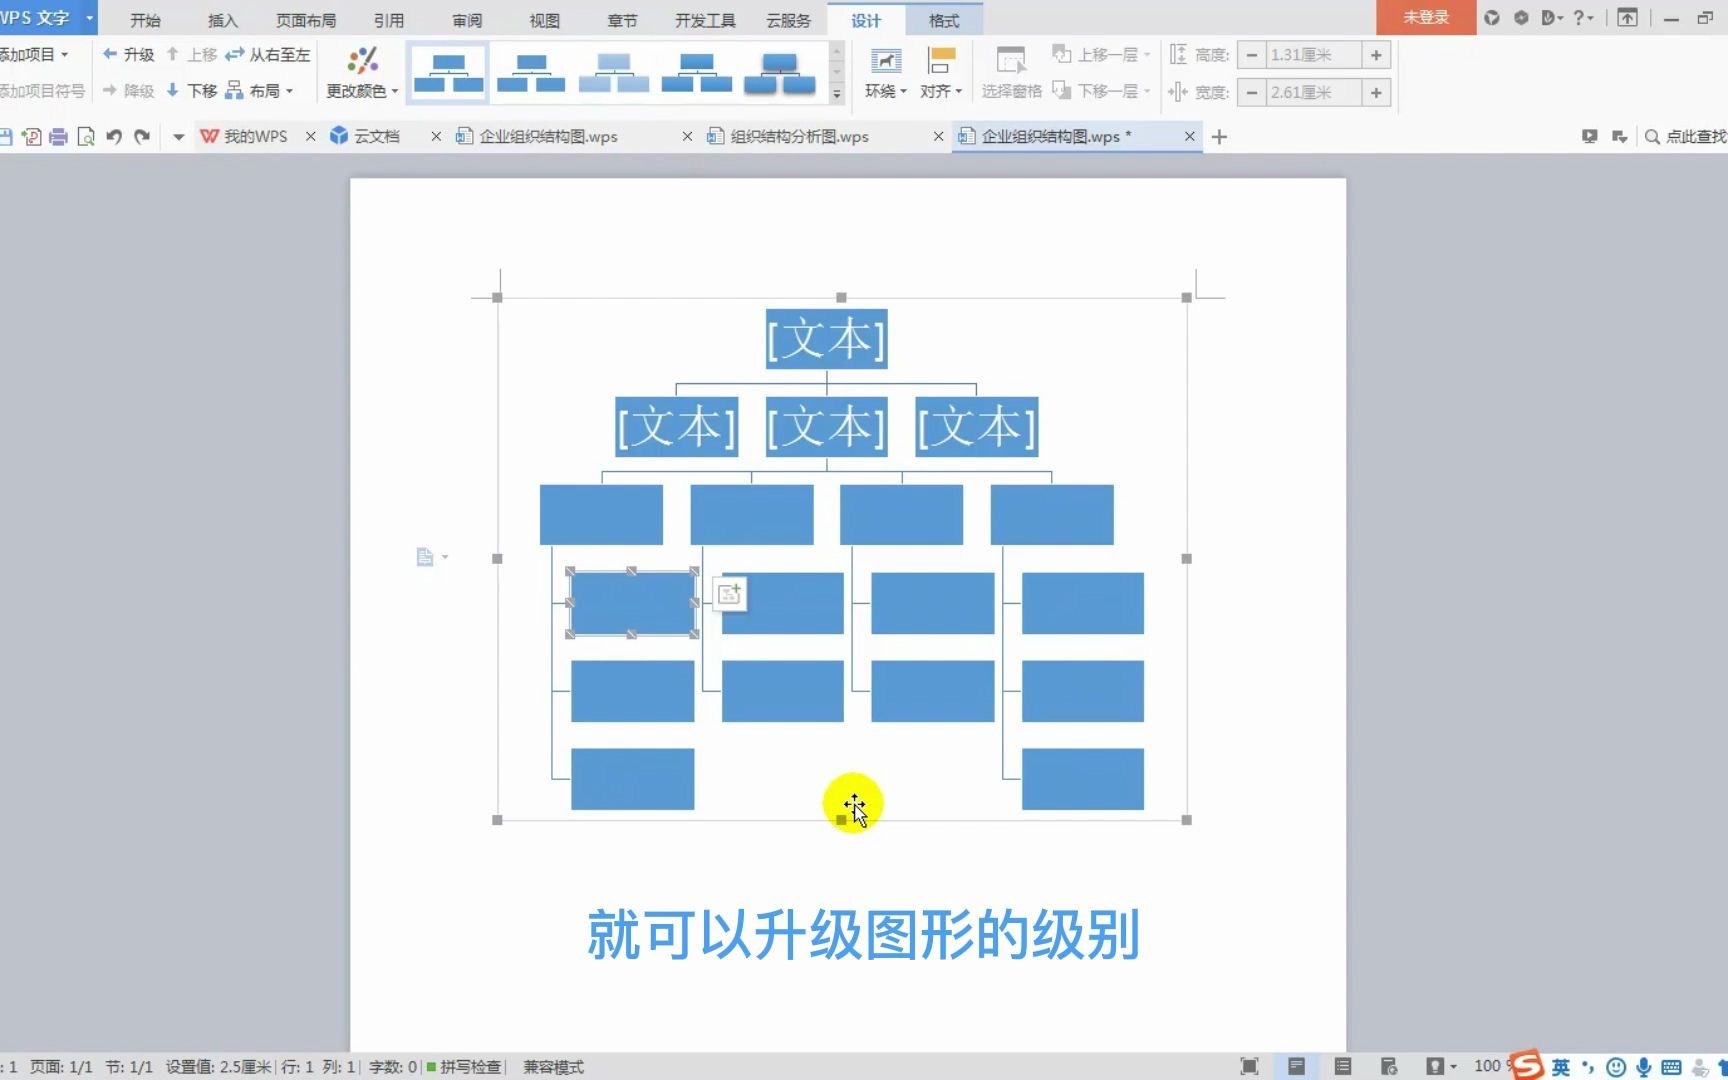Click the 选择窗格 selection pane button

point(1011,73)
